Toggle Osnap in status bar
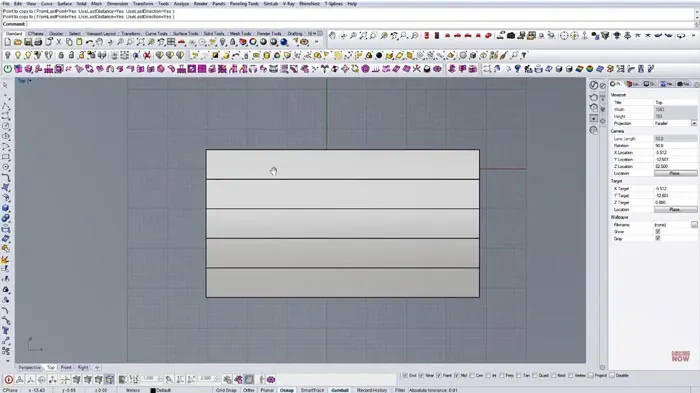Viewport: 700px width, 393px height. coord(287,390)
